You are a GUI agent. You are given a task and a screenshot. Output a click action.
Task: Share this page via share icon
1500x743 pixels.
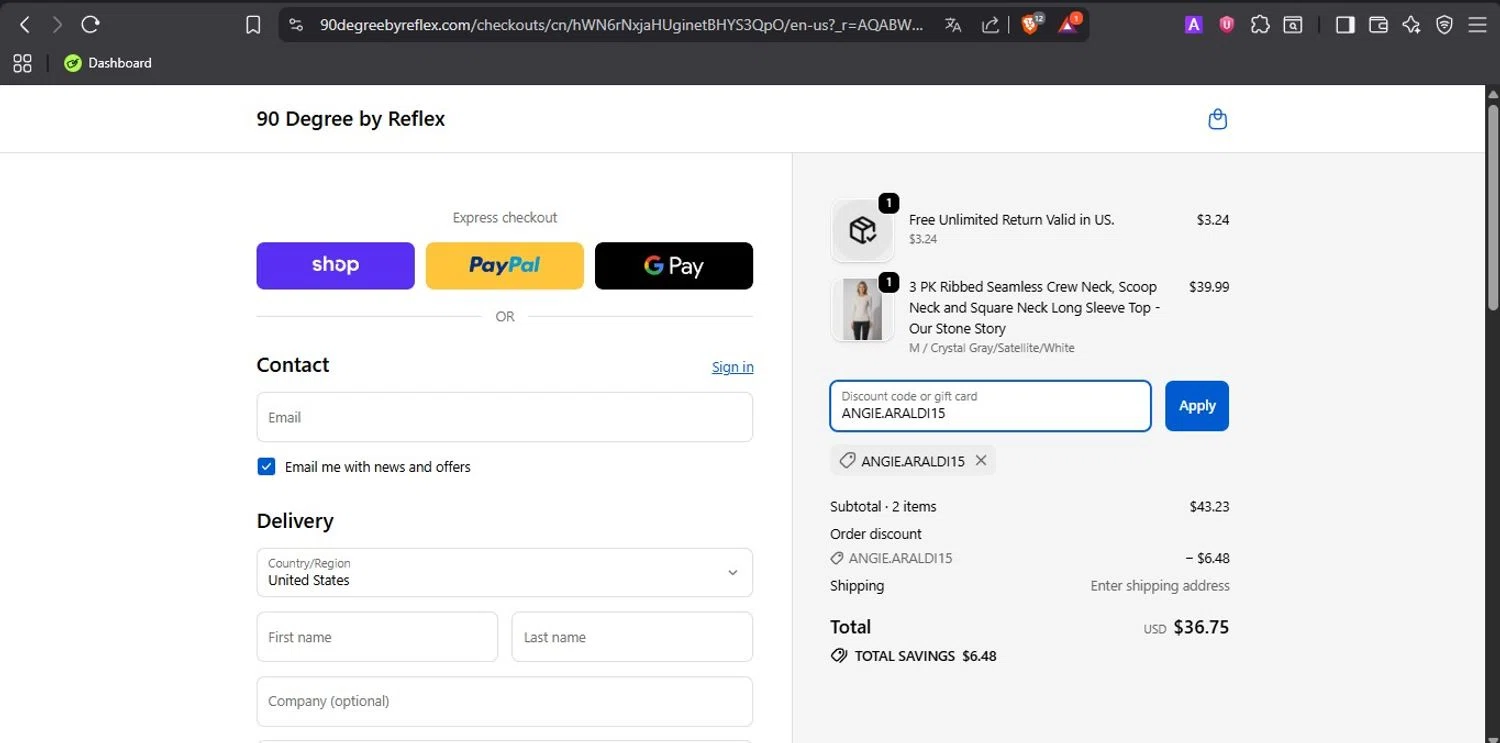(990, 25)
